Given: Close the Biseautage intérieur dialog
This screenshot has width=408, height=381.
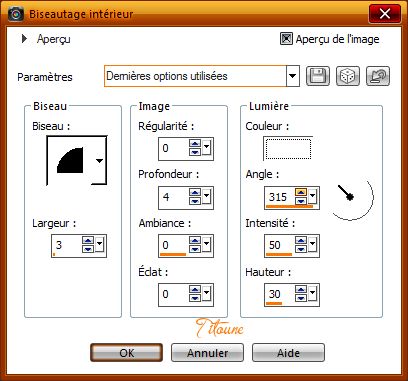Looking at the screenshot, I should pos(385,13).
